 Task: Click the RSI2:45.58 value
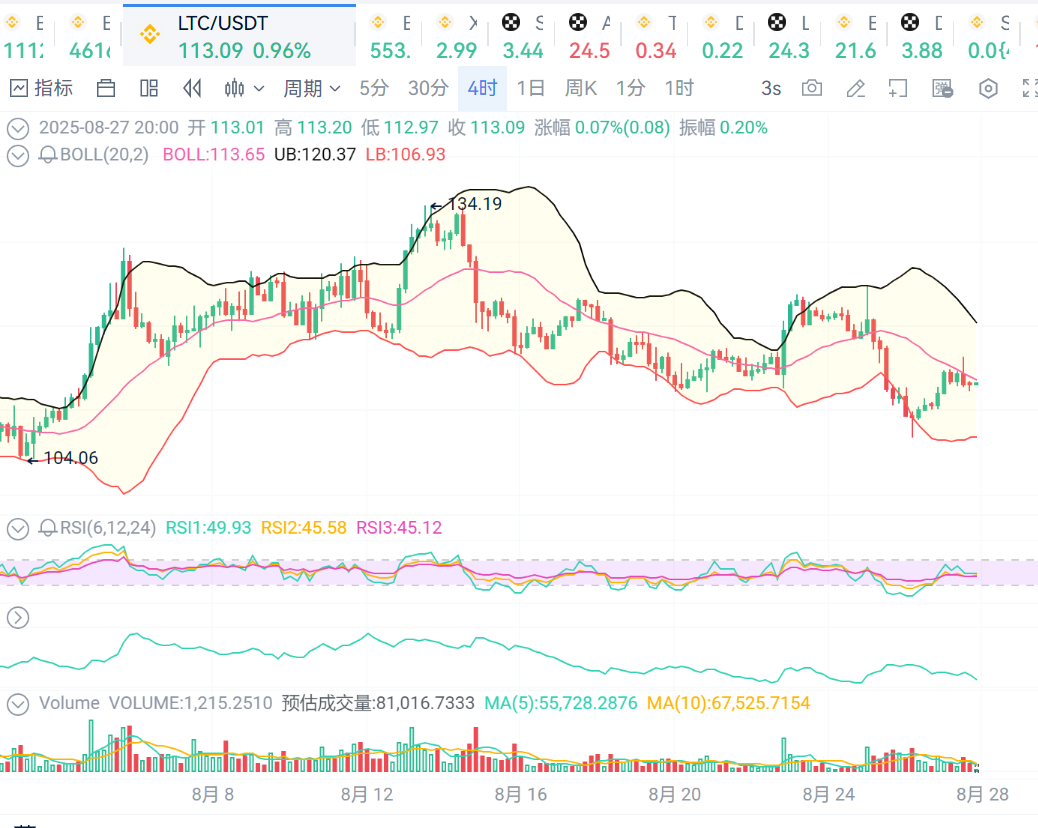(304, 528)
